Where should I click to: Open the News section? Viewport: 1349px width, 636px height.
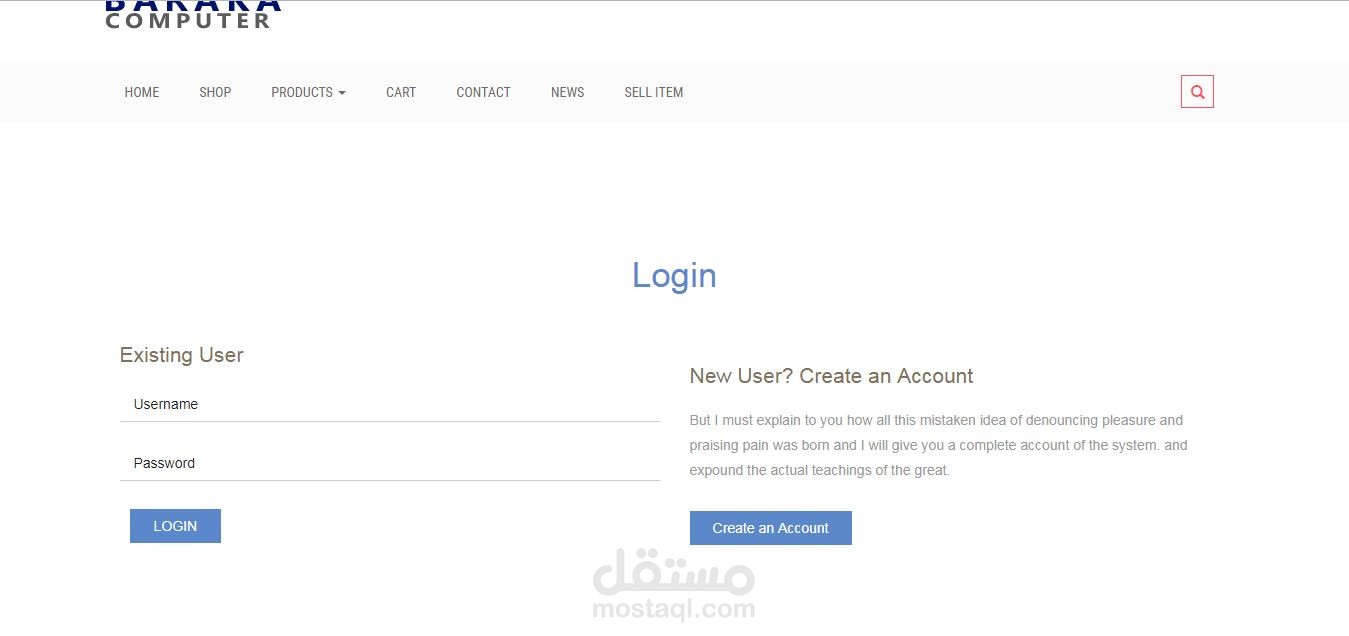pos(567,92)
